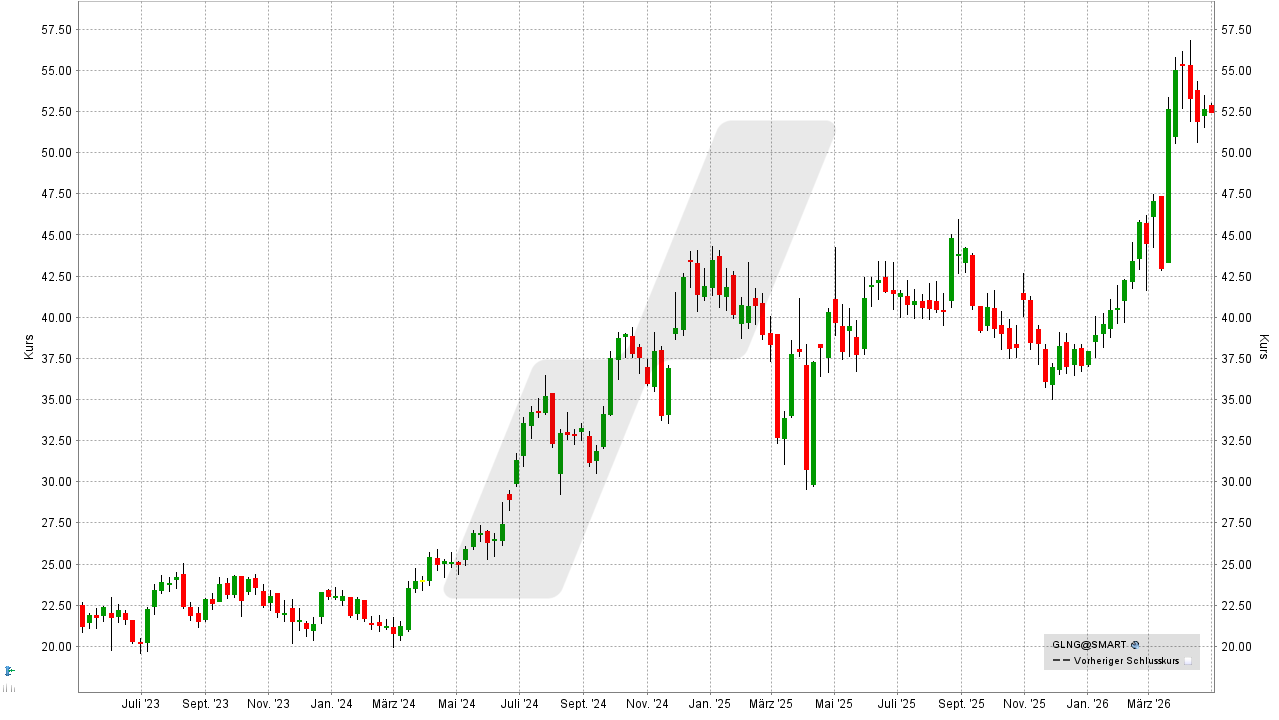Image resolution: width=1279 pixels, height=720 pixels.
Task: Click the Kurs label on the left axis
Action: pyautogui.click(x=28, y=345)
